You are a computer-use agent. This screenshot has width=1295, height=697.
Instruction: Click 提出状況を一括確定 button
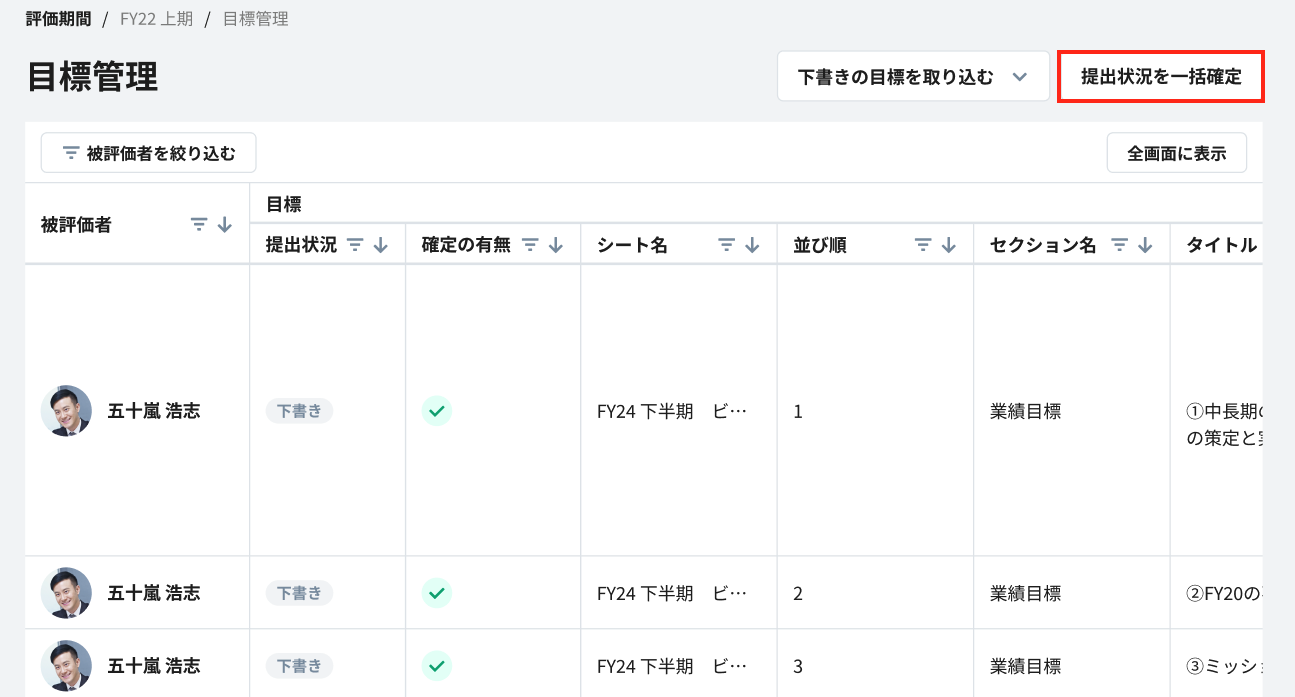click(1161, 77)
